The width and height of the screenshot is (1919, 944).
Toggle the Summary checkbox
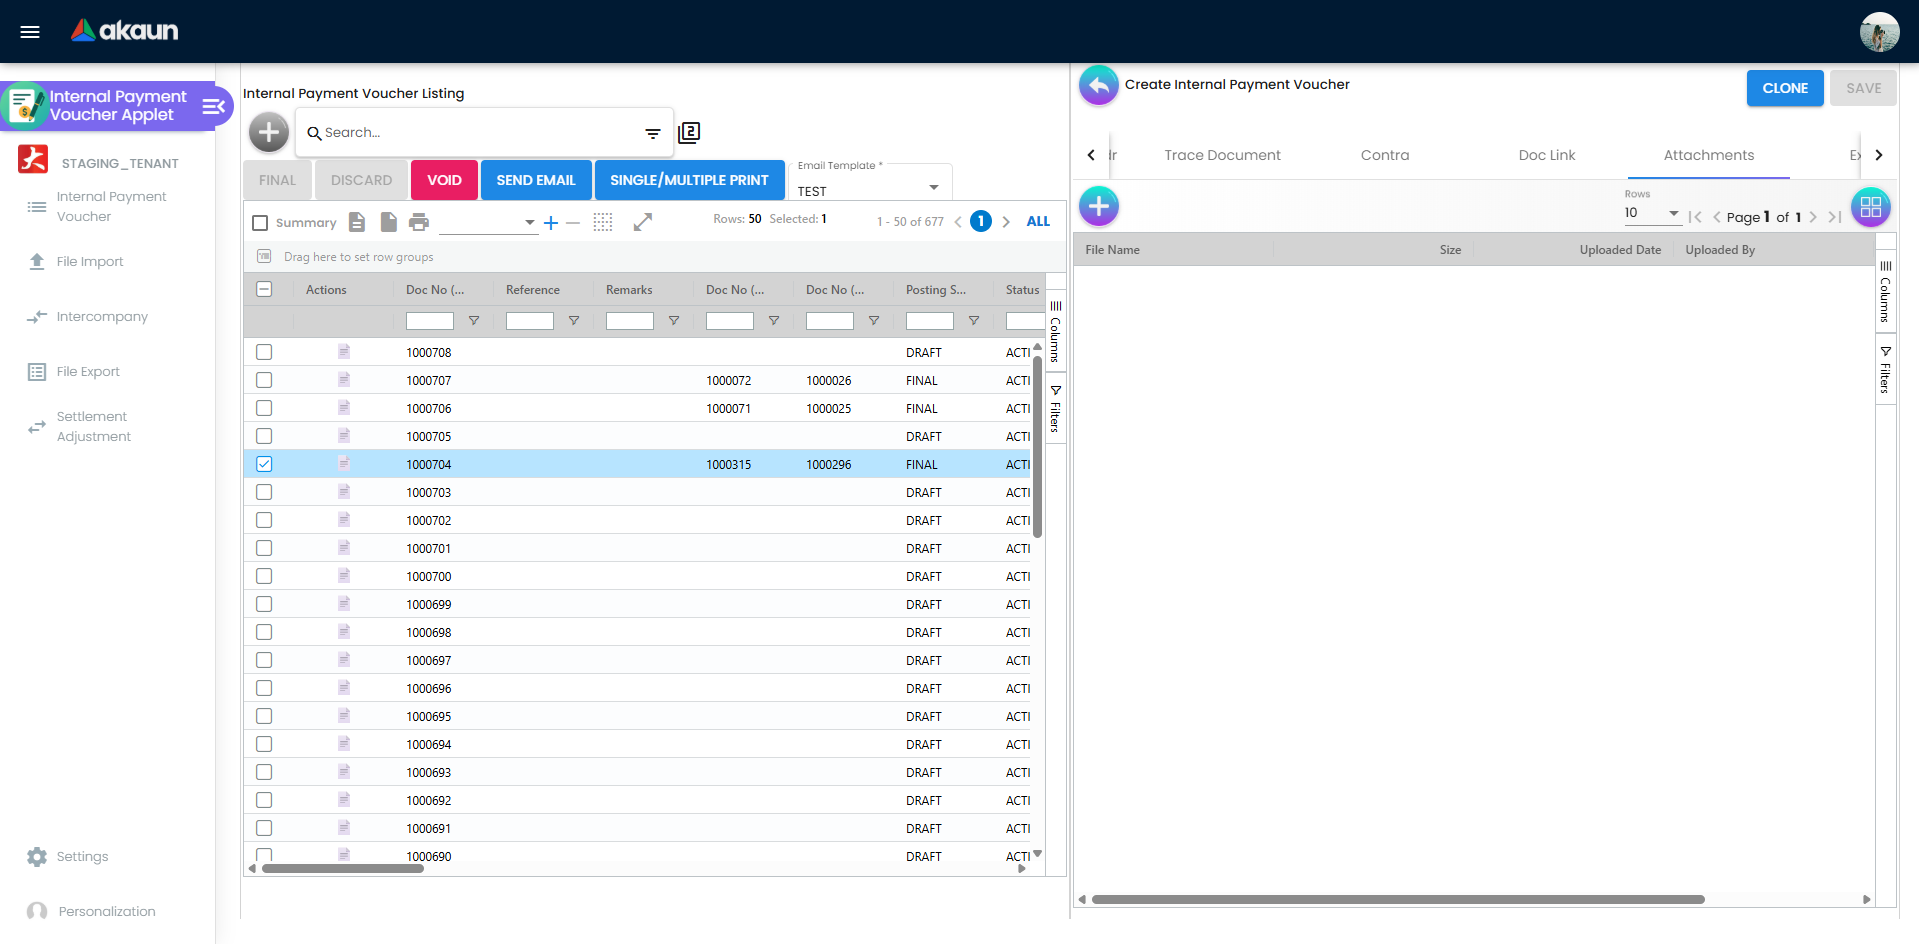pos(261,223)
